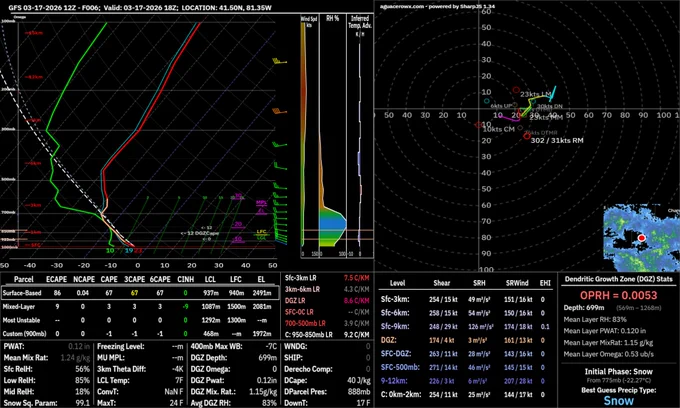Image resolution: width=680 pixels, height=408 pixels.
Task: Click the NCAPE column header
Action: (x=83, y=279)
